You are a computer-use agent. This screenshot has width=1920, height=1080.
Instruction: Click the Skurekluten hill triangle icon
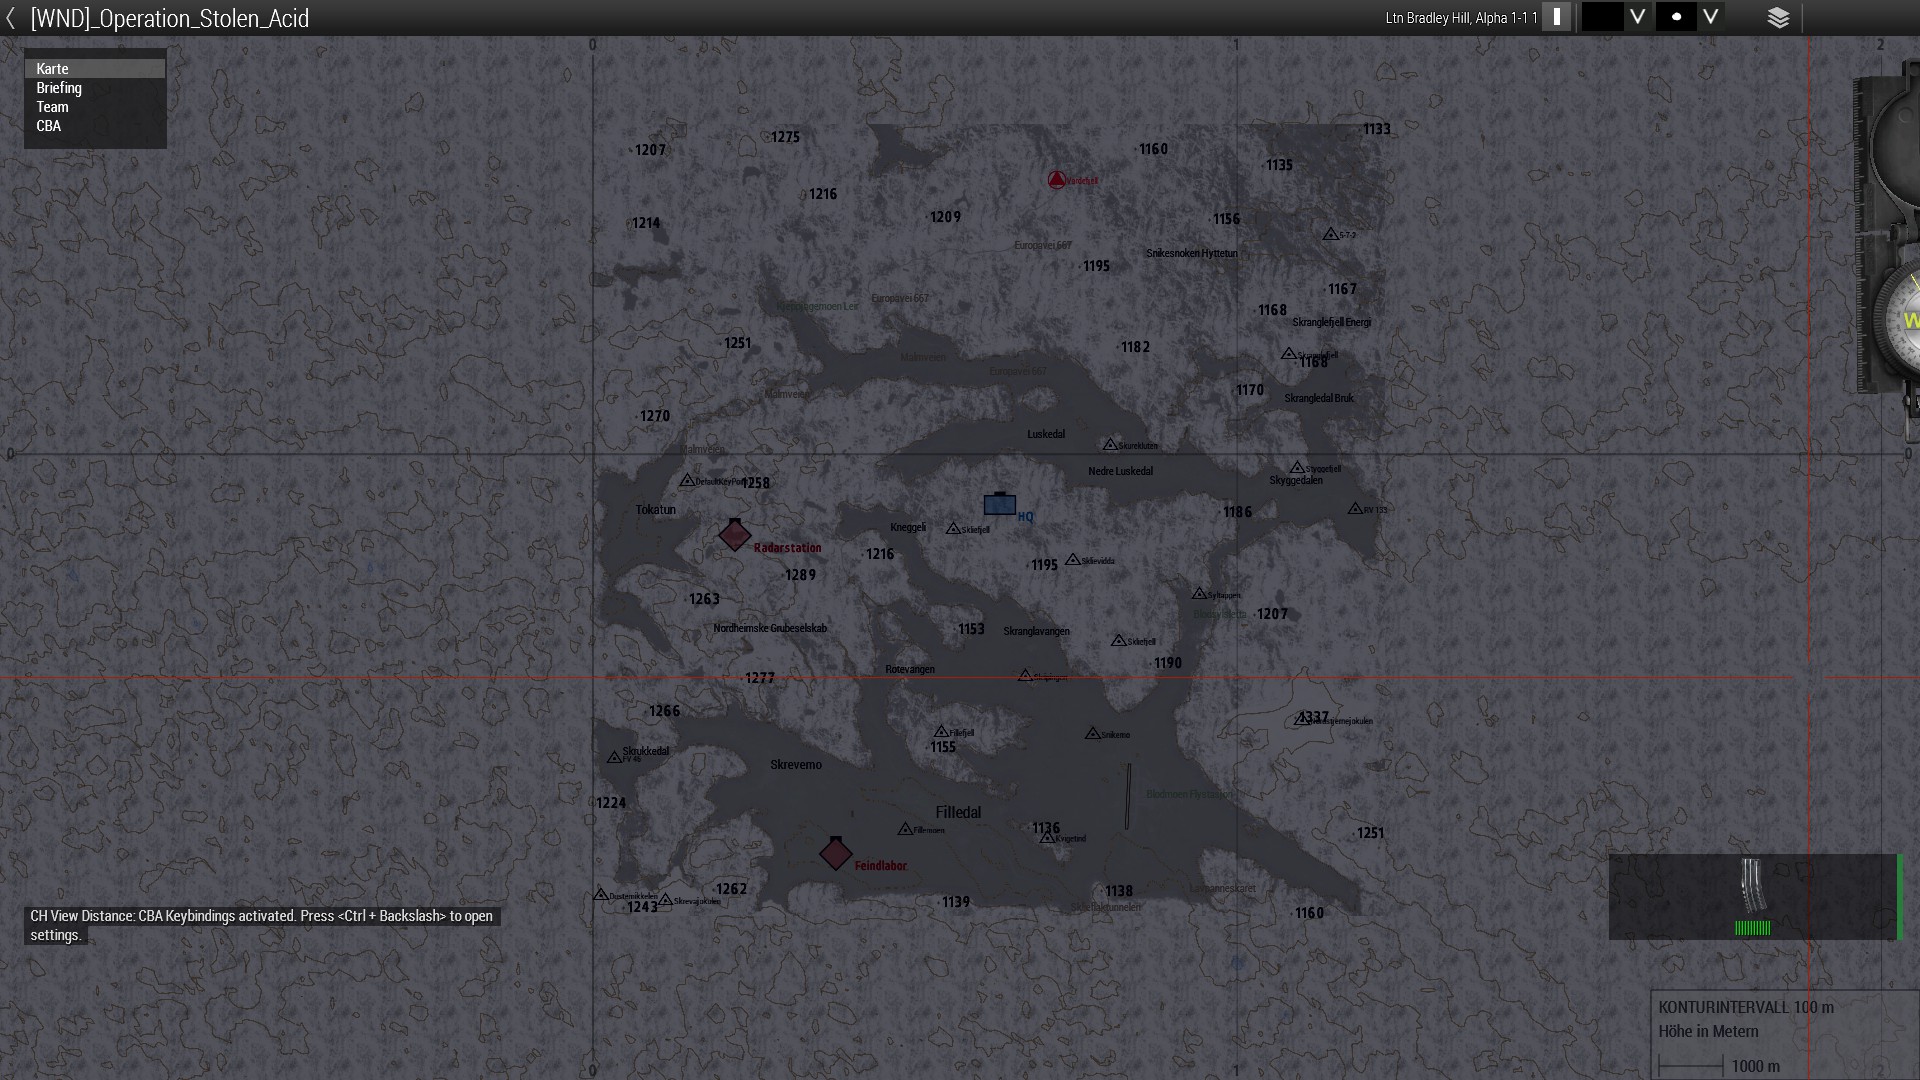click(x=1109, y=444)
